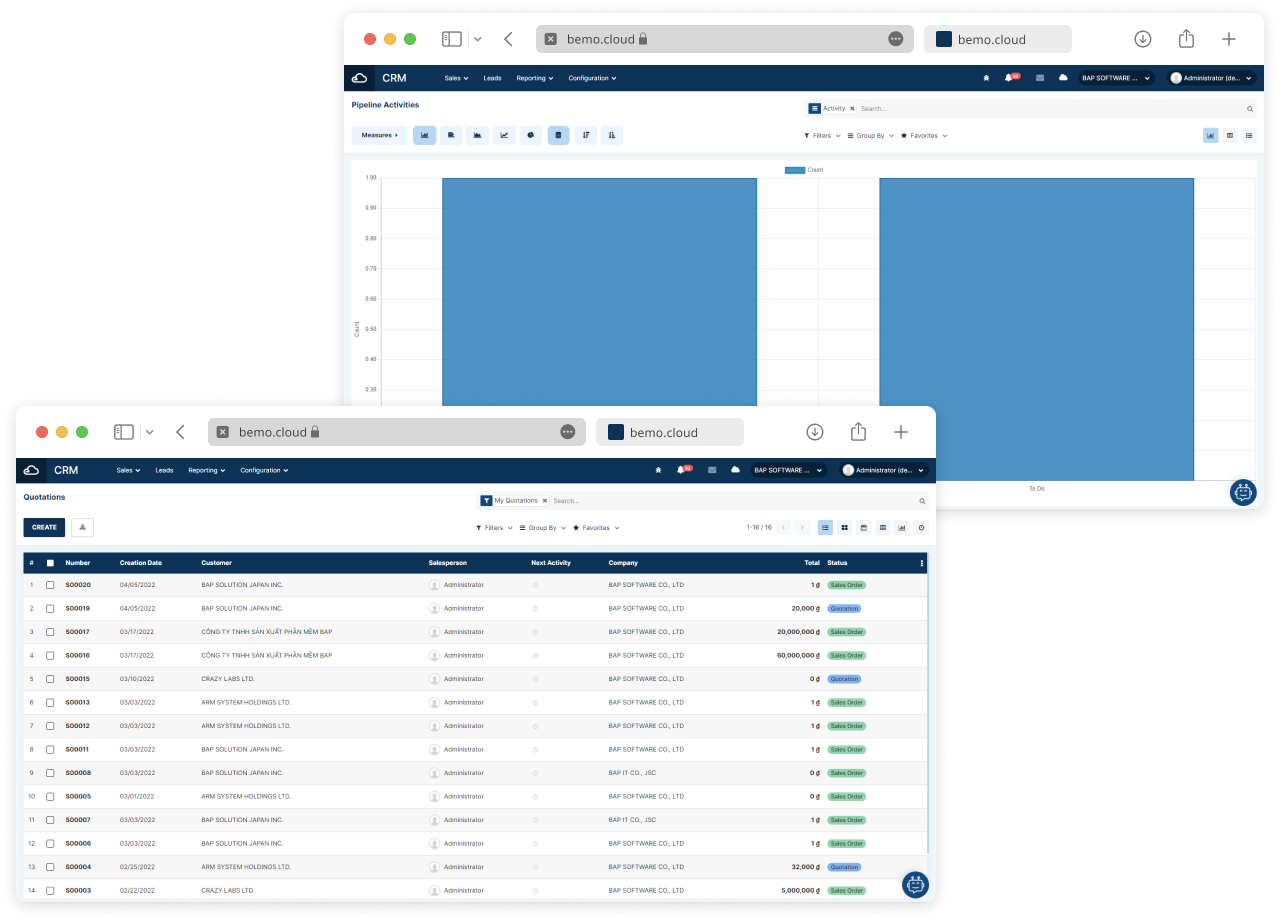Switch Quotations to list view
The width and height of the screenshot is (1280, 921).
point(826,527)
